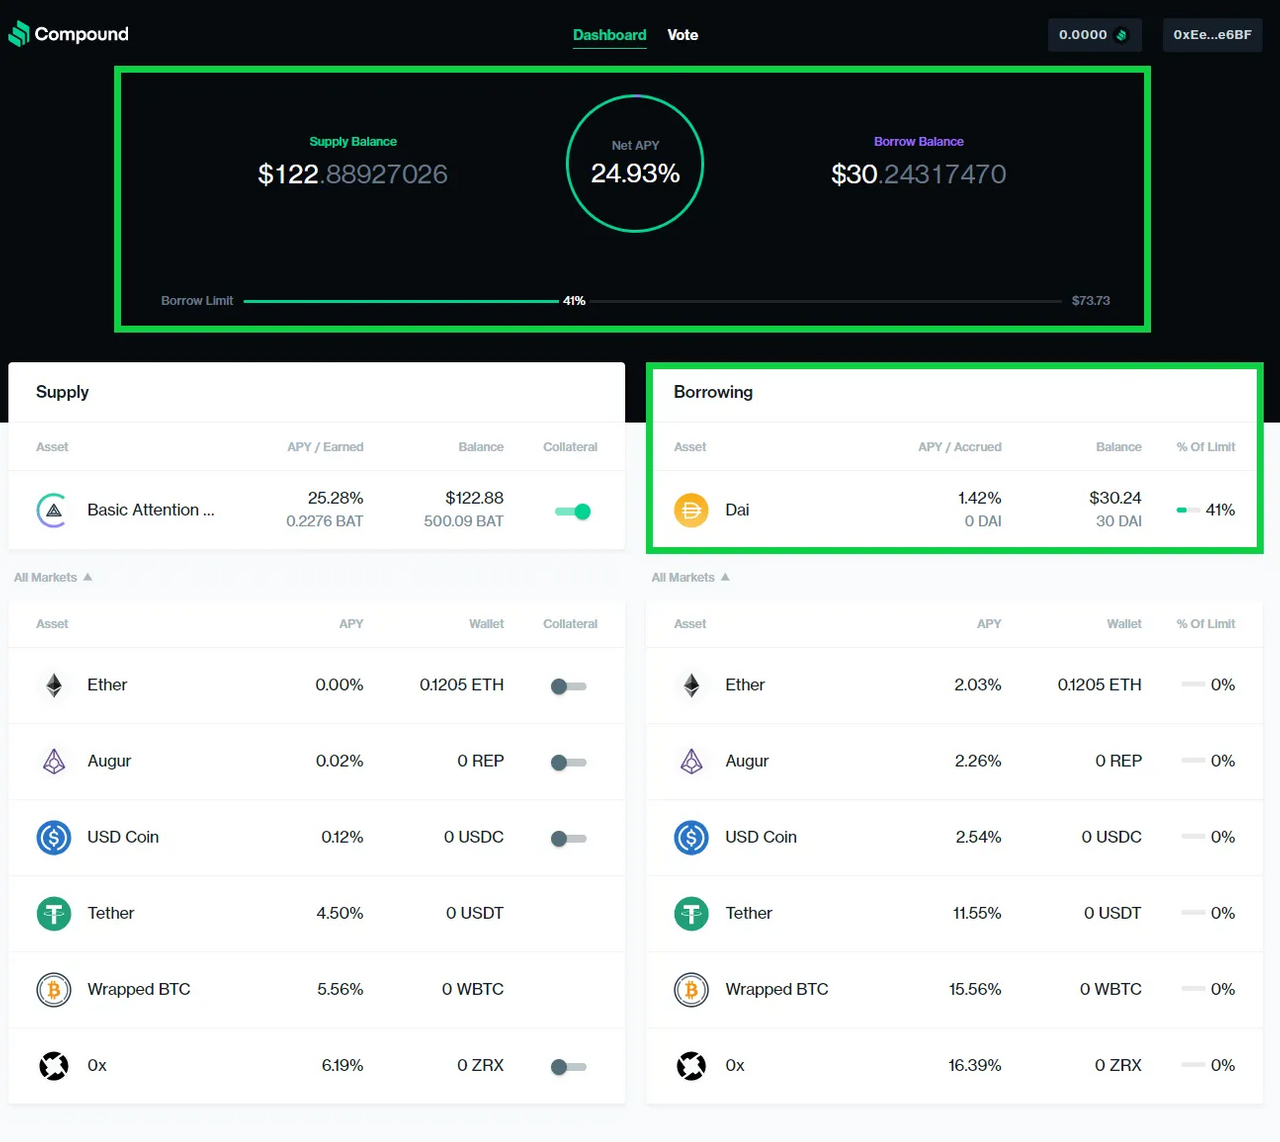
Task: Click the 25.28% APY for Basic Attention
Action: [336, 498]
